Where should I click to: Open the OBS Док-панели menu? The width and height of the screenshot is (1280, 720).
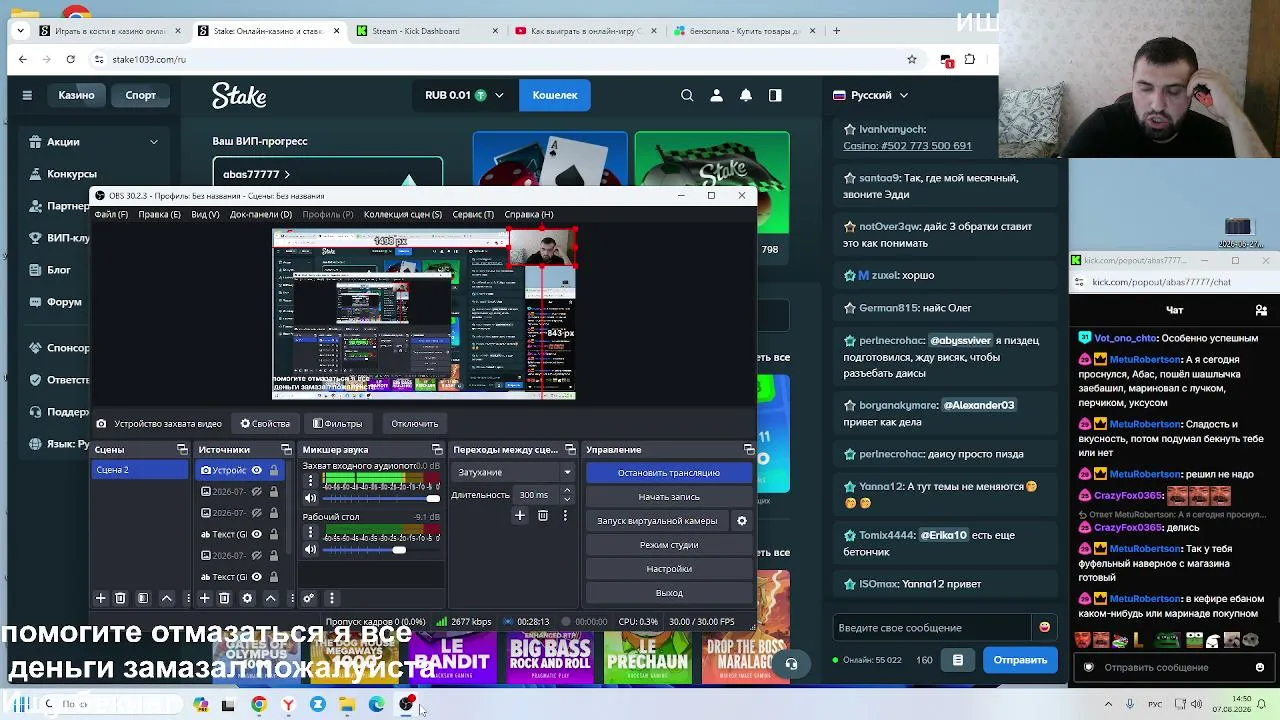coord(261,214)
